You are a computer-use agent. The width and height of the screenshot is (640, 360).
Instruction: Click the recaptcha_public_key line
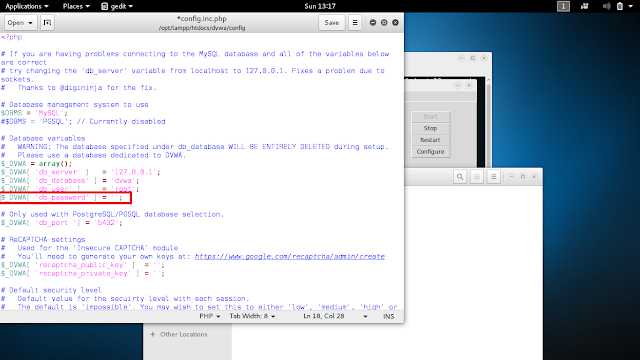tap(83, 265)
